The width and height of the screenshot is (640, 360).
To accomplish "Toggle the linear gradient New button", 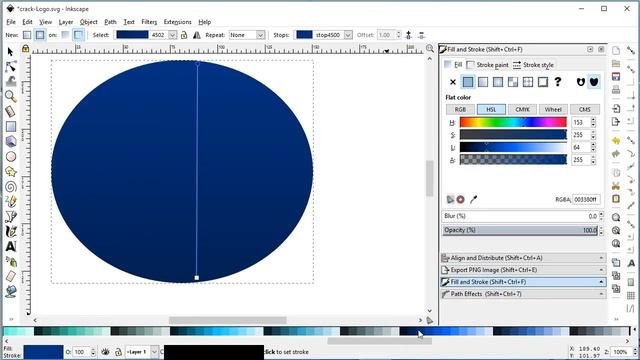I will tap(27, 35).
